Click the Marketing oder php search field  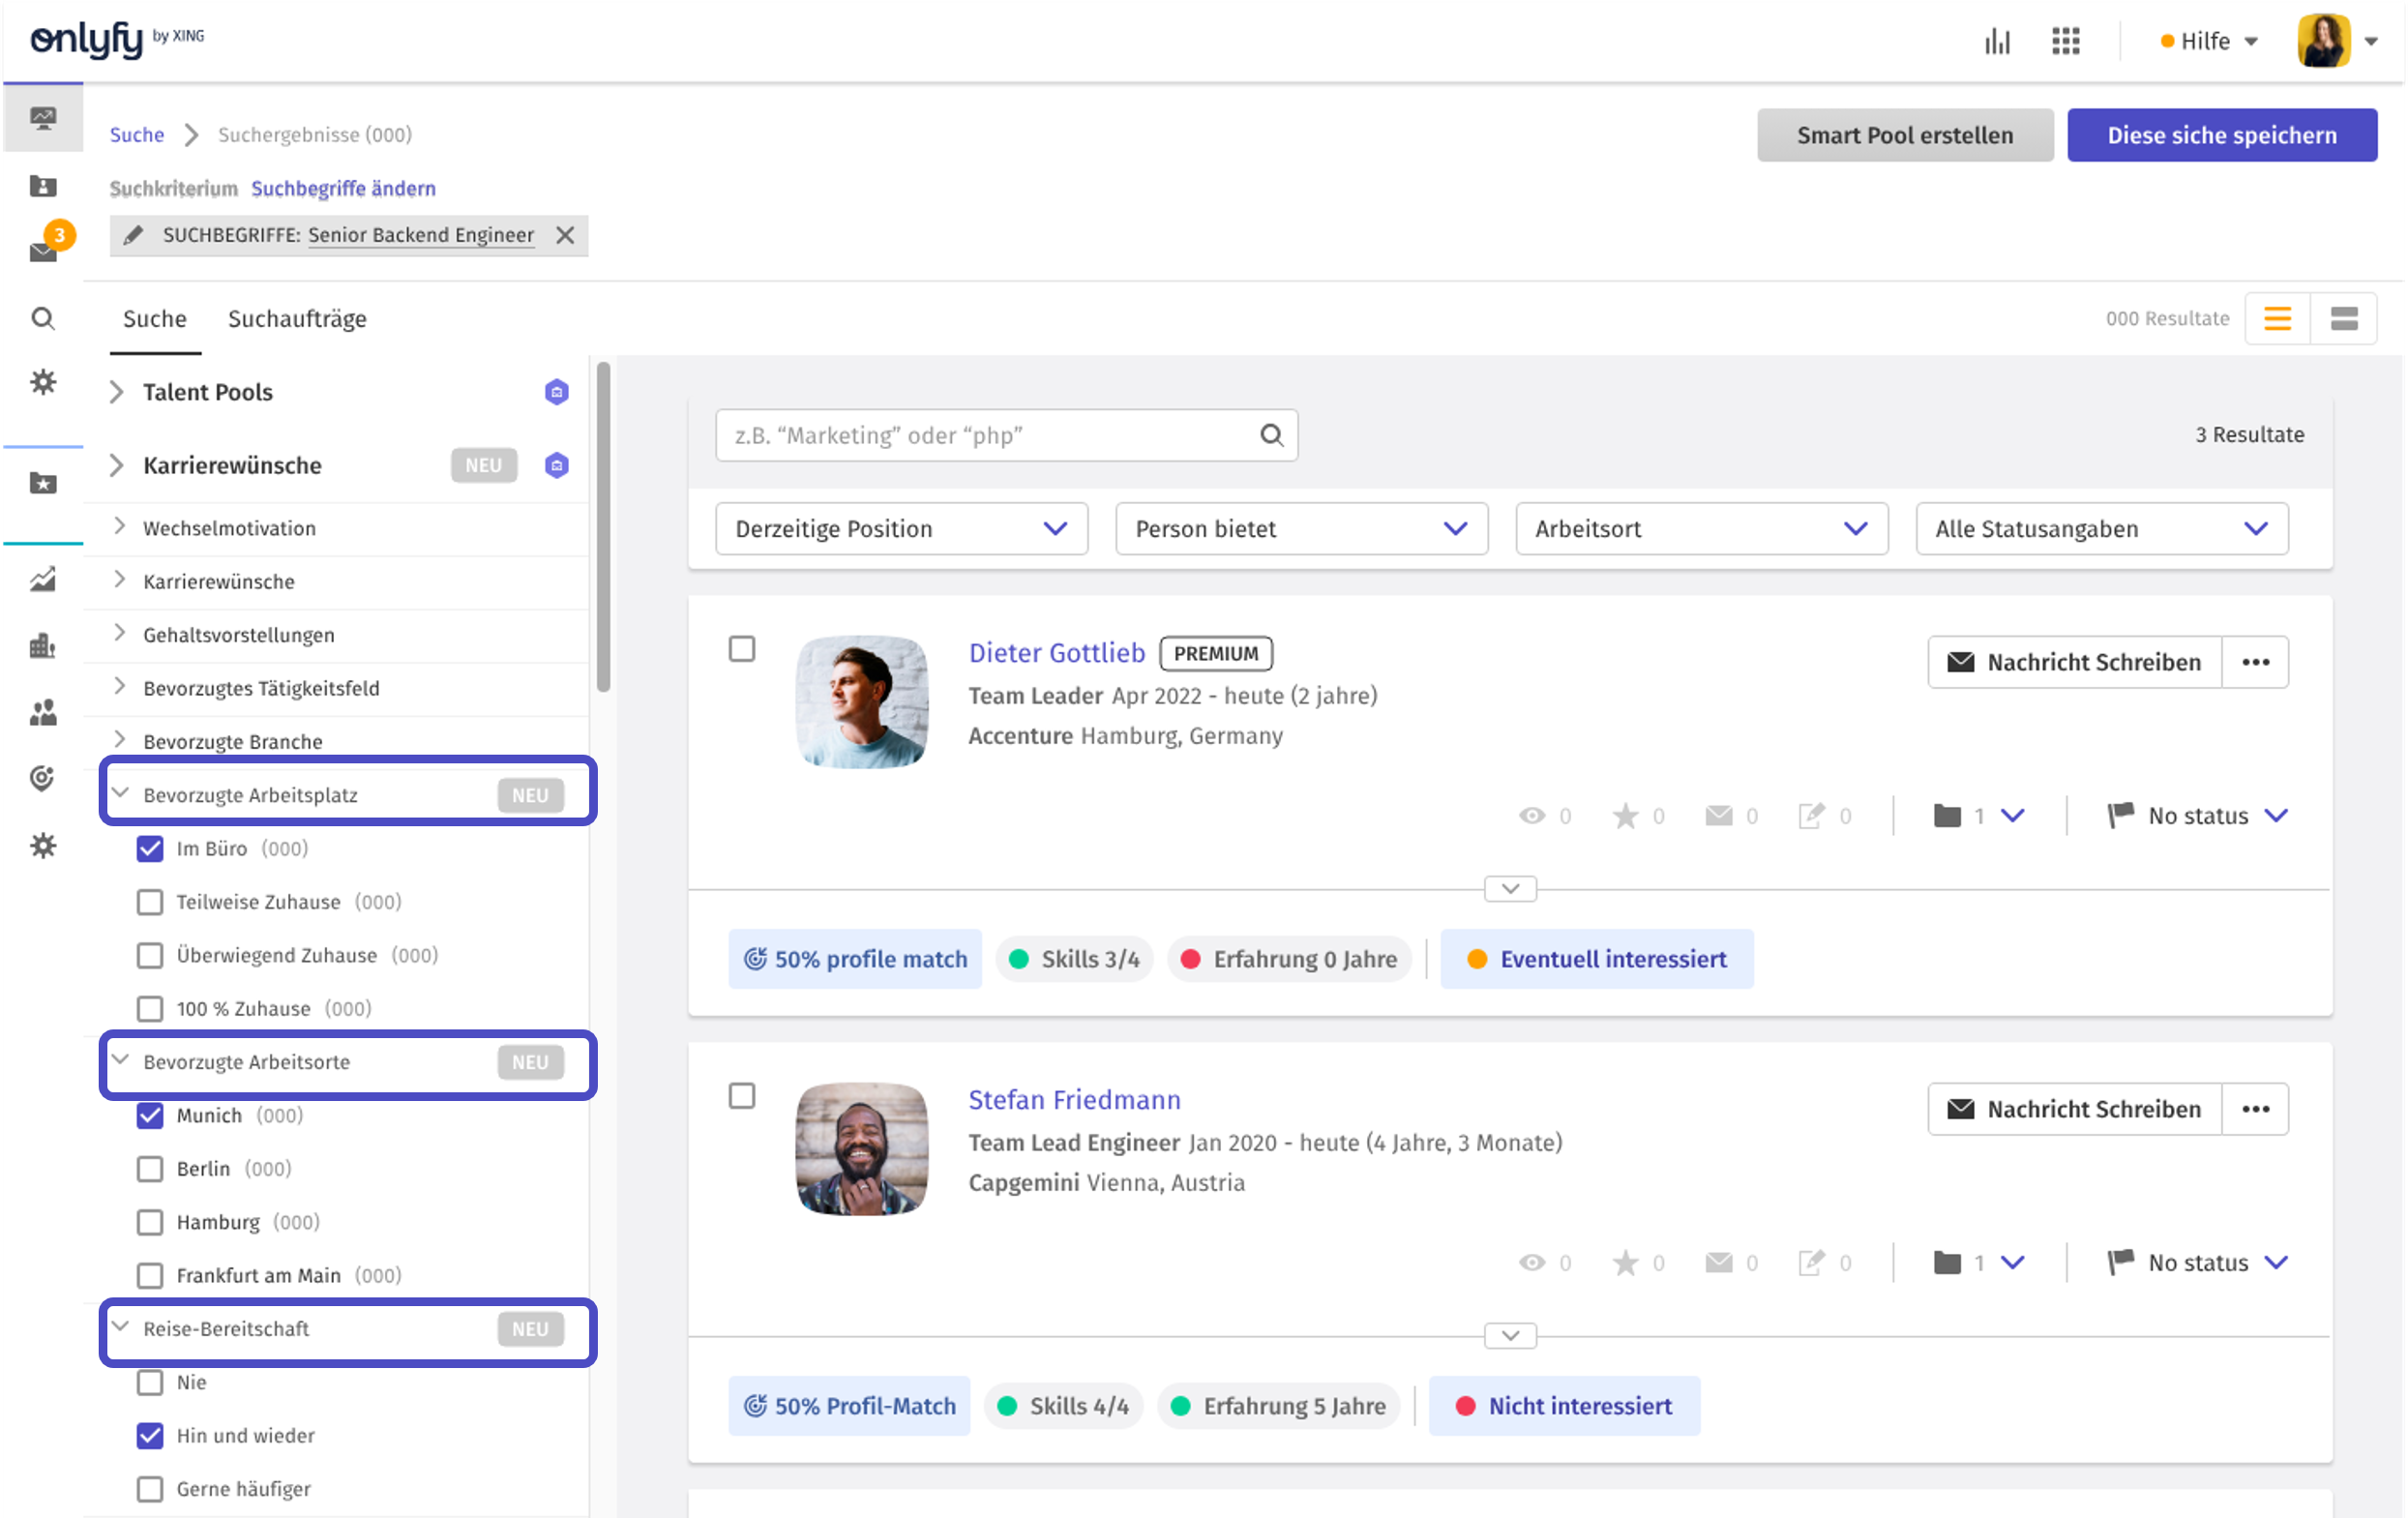coord(990,435)
